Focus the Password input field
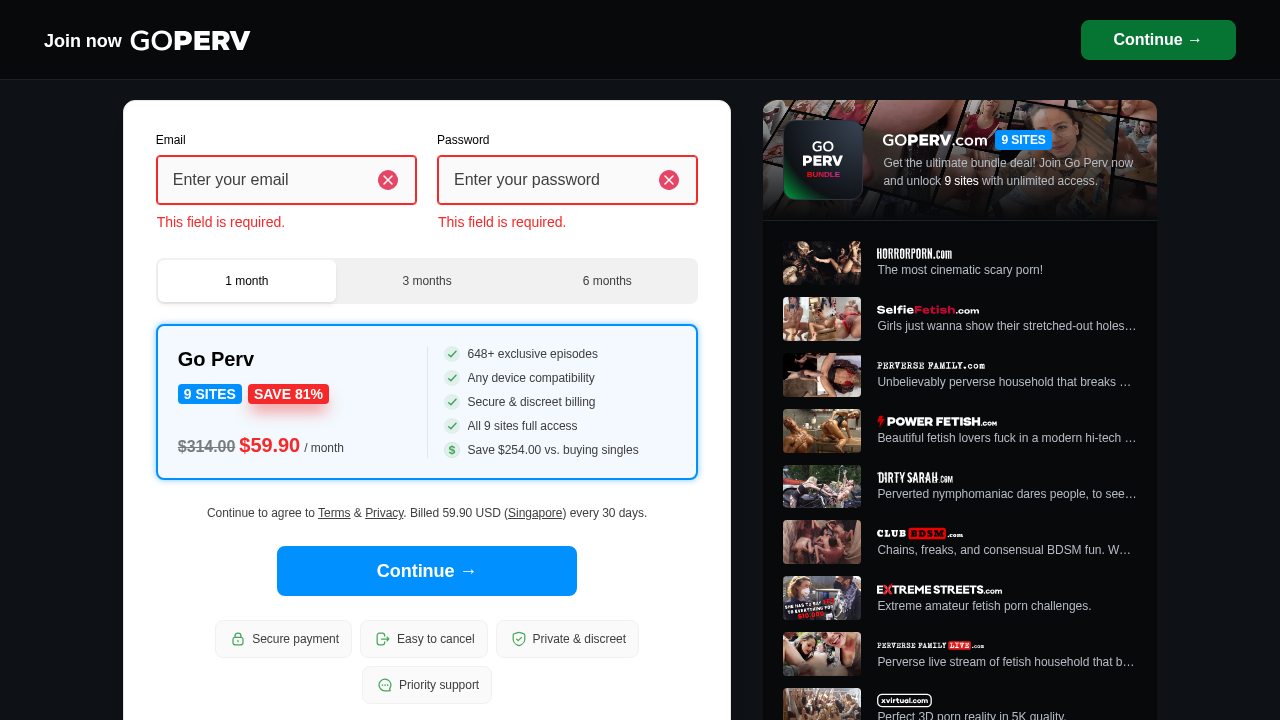Screen dimensions: 1280x720 click(x=567, y=180)
